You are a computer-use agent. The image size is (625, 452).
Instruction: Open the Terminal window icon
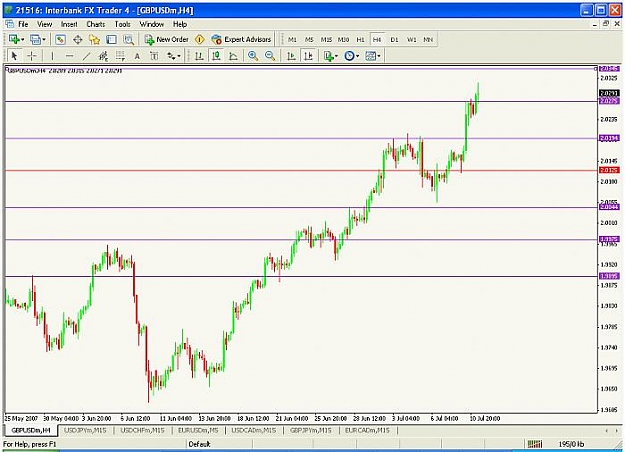coord(112,39)
